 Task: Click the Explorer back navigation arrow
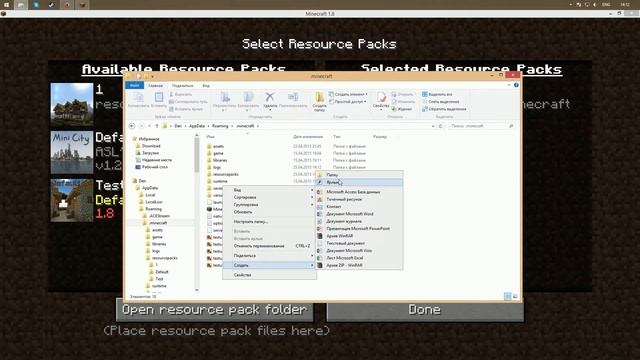pos(132,126)
